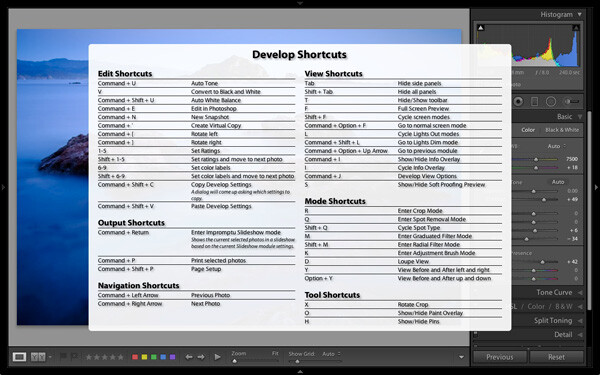The image size is (600, 375).
Task: Click the Previous settings button
Action: [499, 357]
